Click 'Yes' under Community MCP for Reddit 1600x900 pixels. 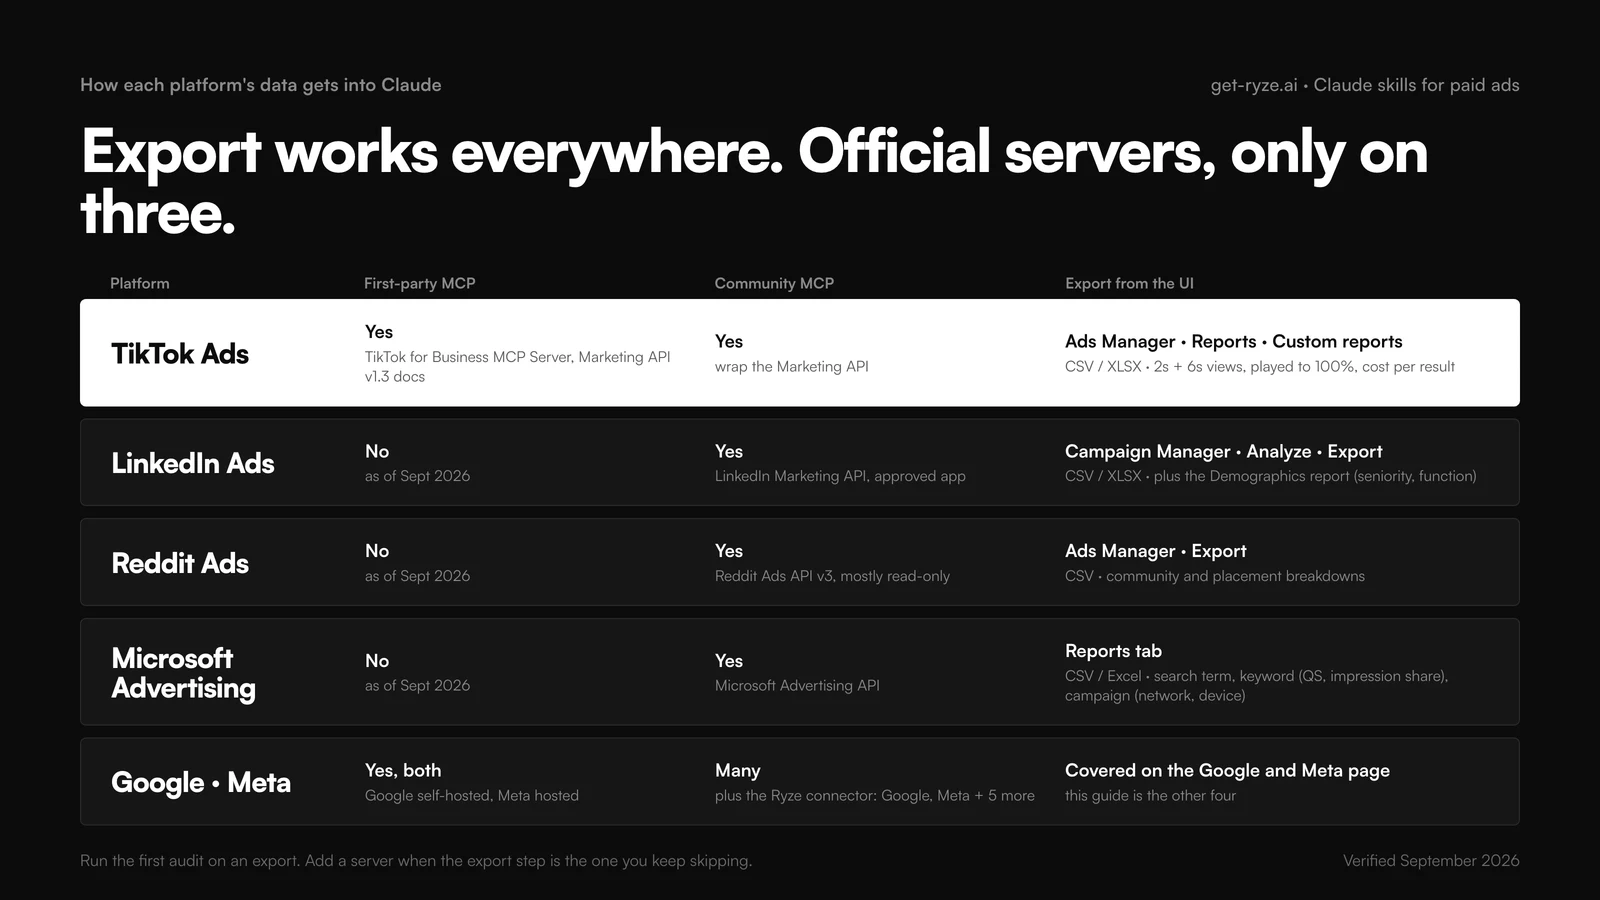(729, 551)
